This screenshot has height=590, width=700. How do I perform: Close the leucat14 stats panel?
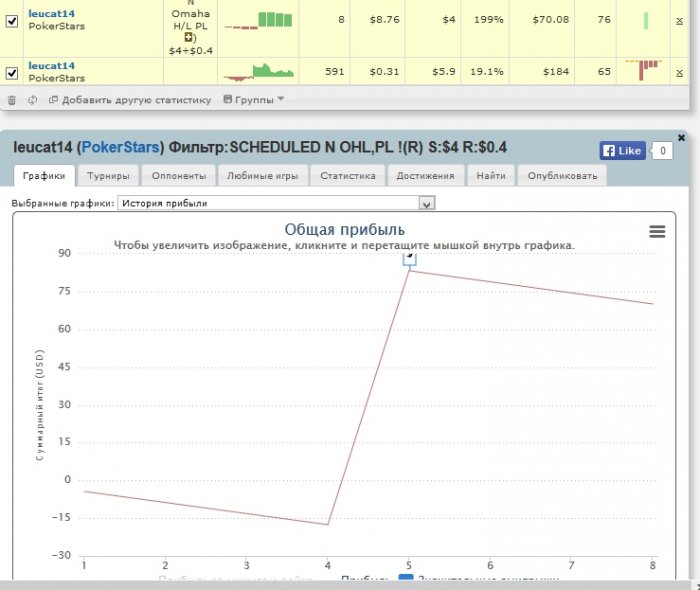pos(681,138)
